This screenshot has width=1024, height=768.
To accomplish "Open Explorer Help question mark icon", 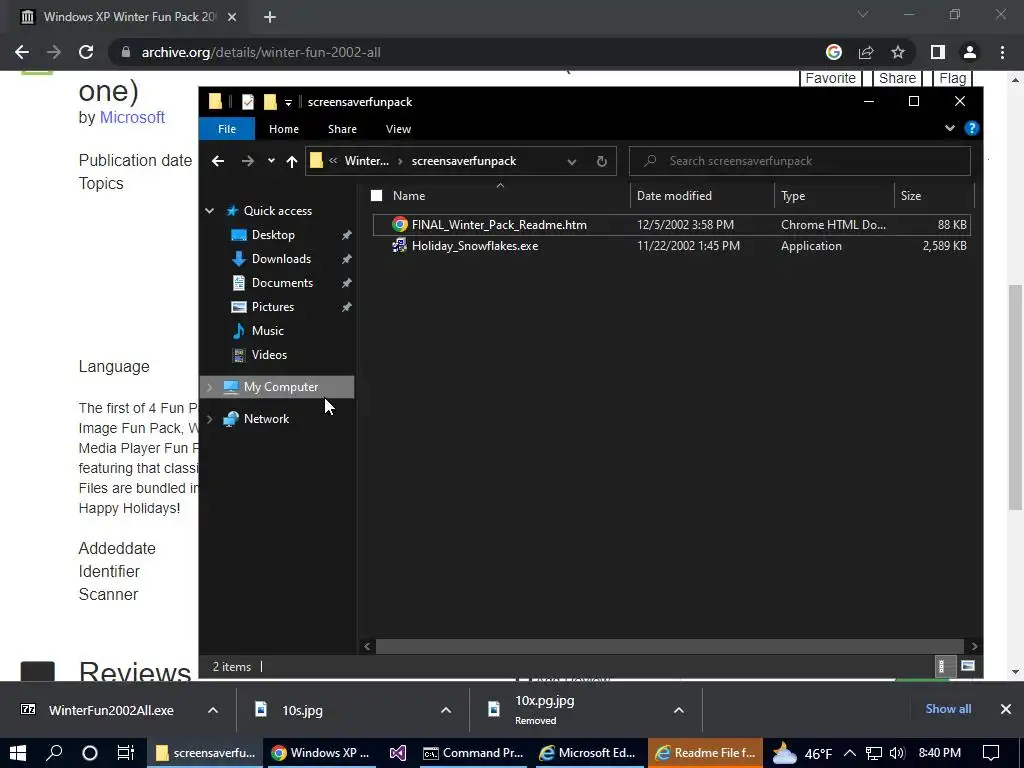I will (x=971, y=128).
